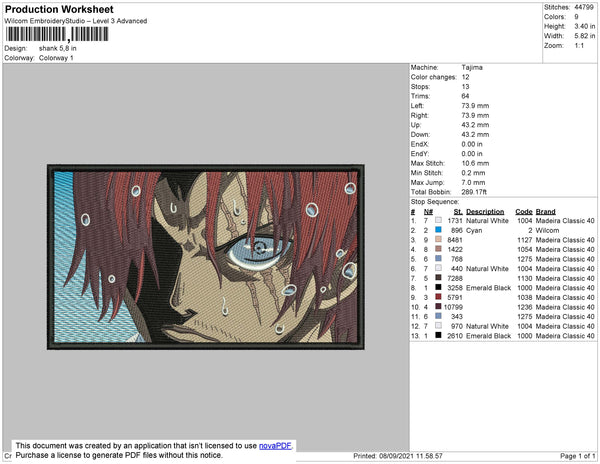The width and height of the screenshot is (600, 464).
Task: Click 'Emerald Black' in stop row 8
Action: coord(489,288)
